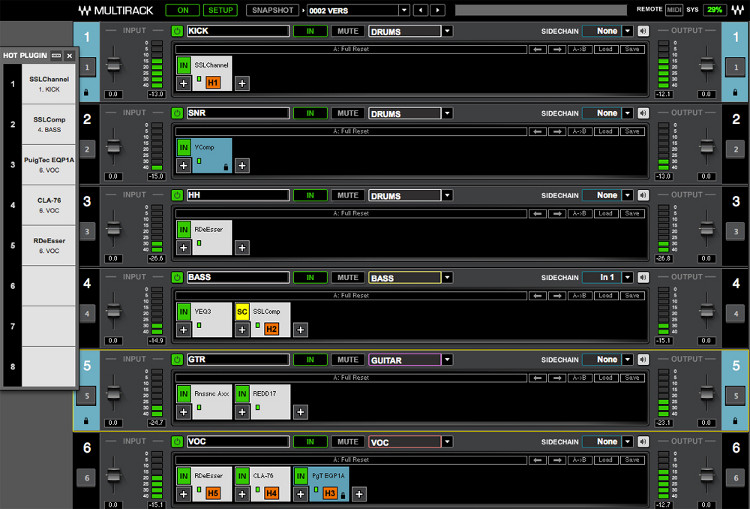
Task: Toggle the KICK track IN button
Action: pyautogui.click(x=310, y=31)
